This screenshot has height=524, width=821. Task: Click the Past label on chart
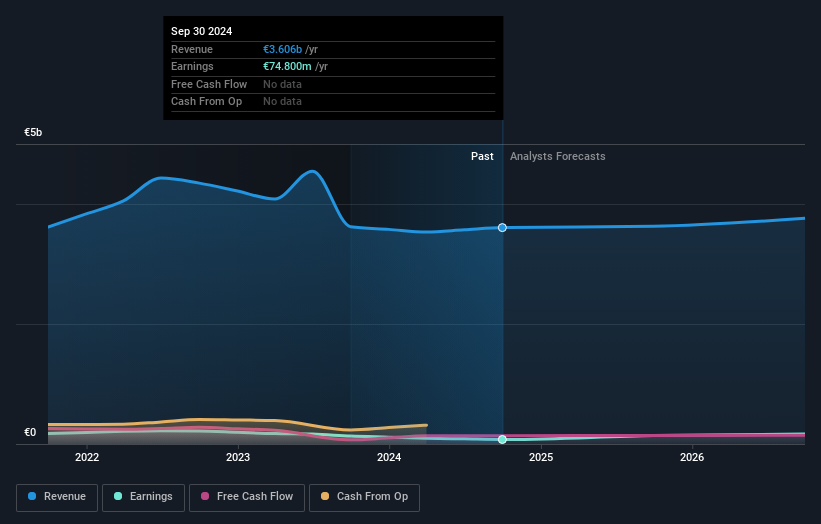coord(482,157)
